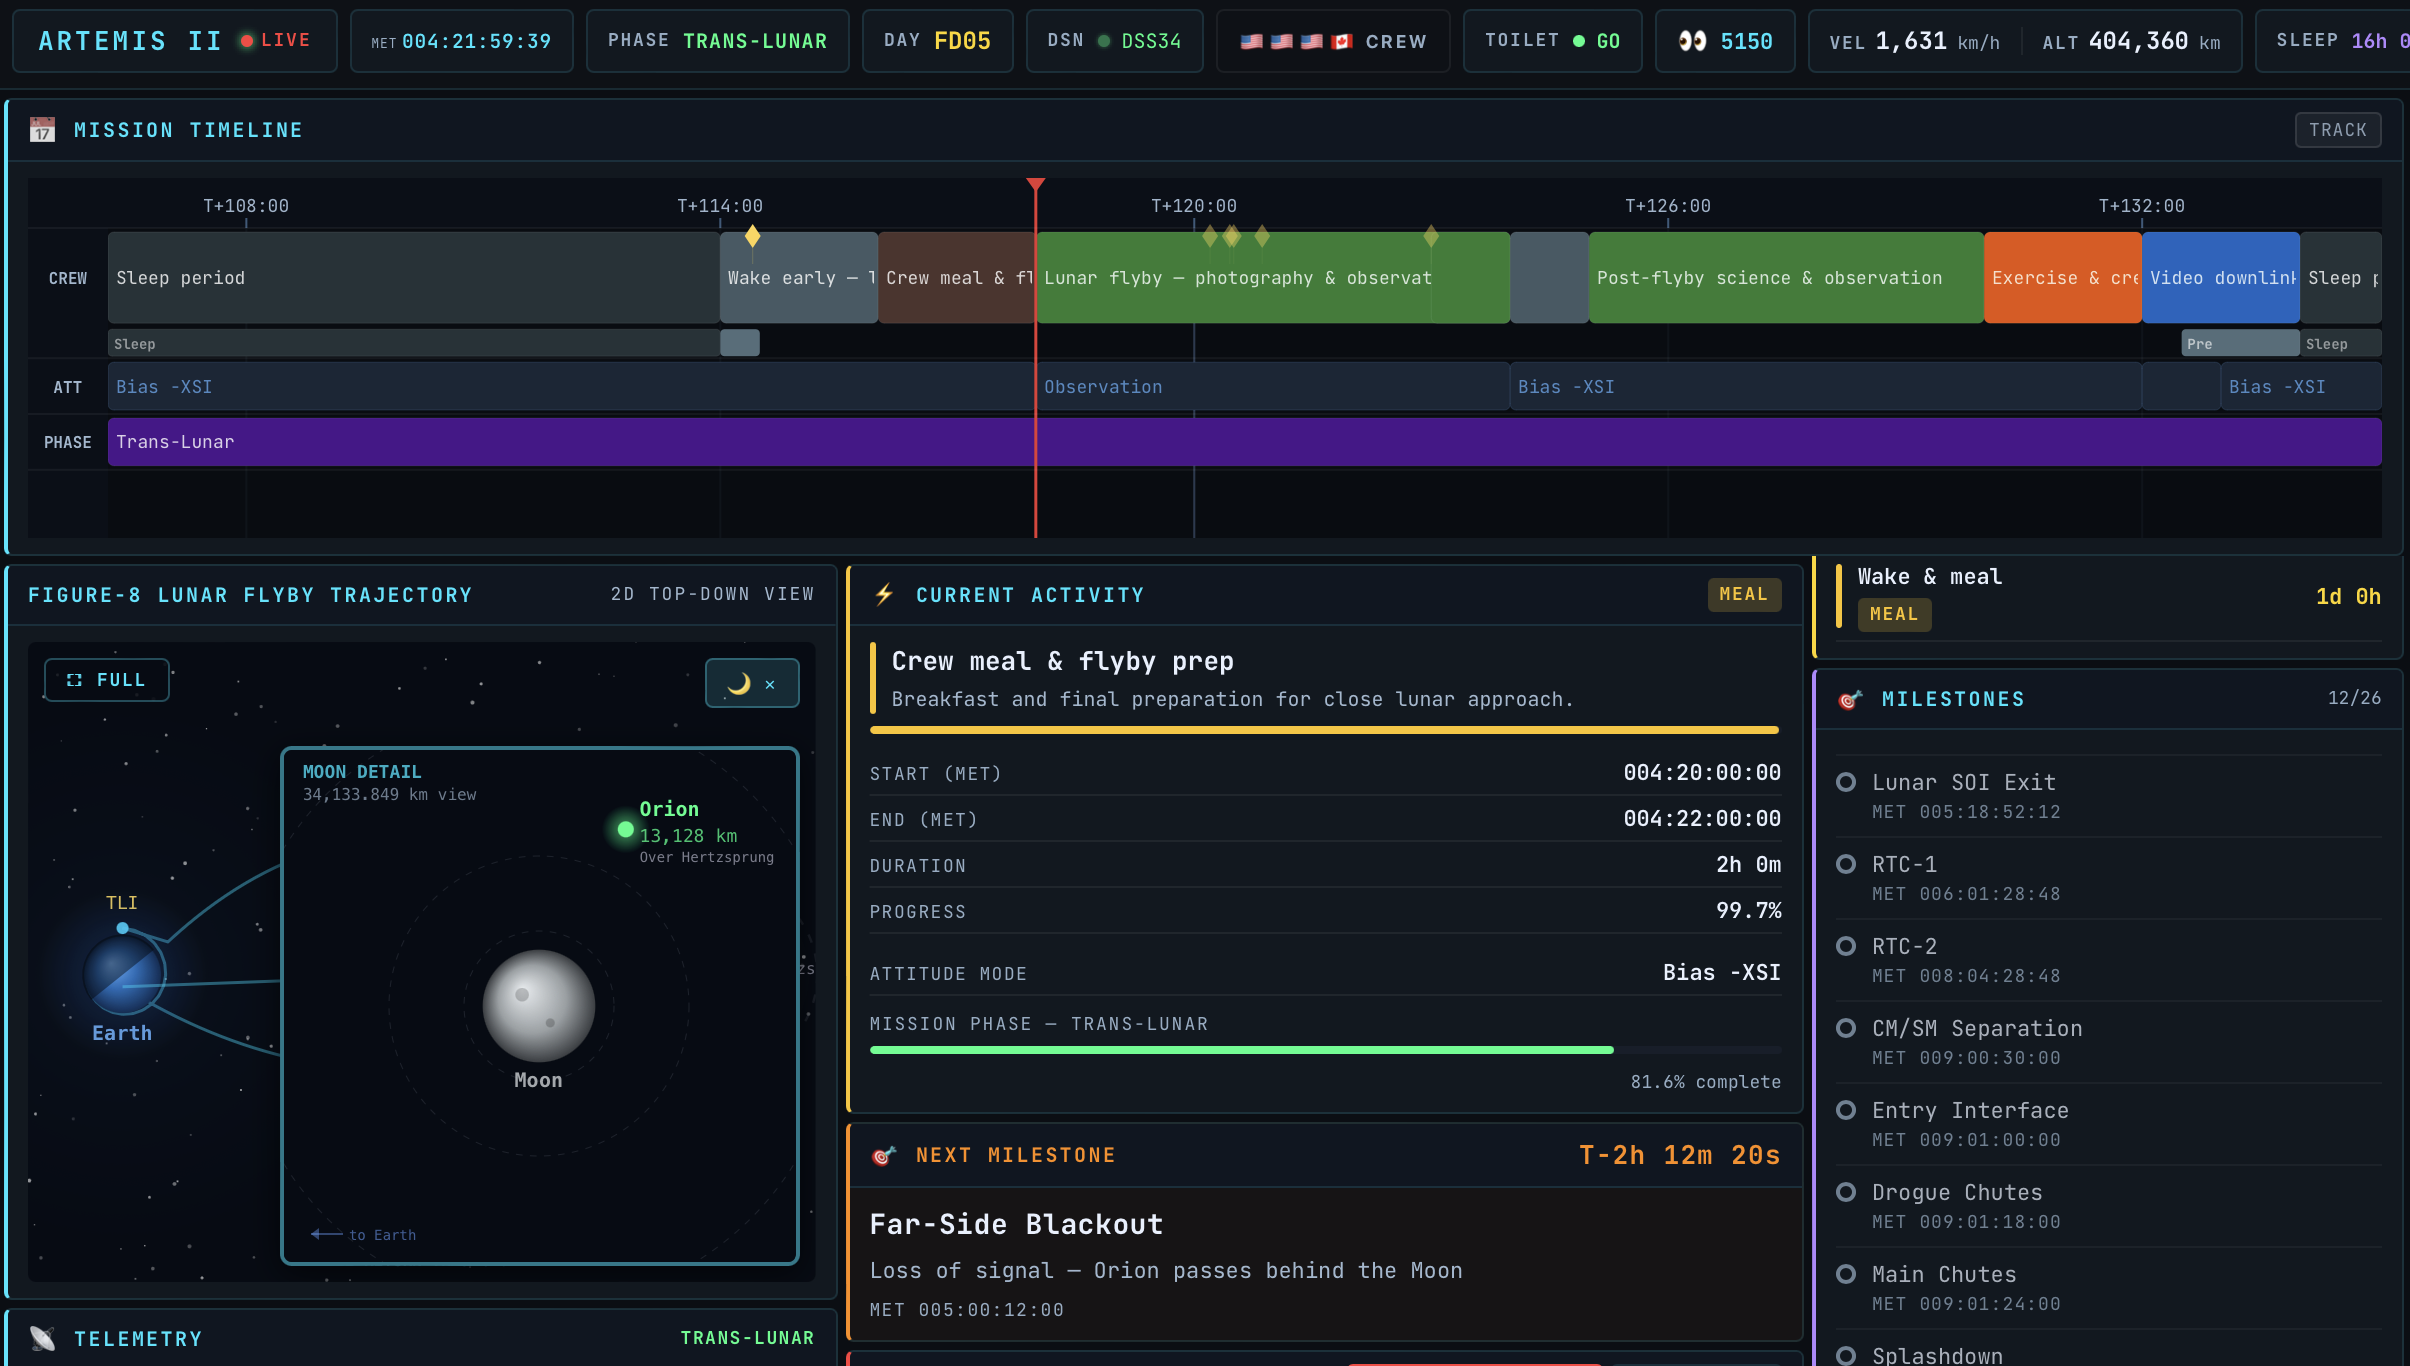Click the target icon beside Next Milestone
Screen dimensions: 2410x1366
[x=884, y=1156]
